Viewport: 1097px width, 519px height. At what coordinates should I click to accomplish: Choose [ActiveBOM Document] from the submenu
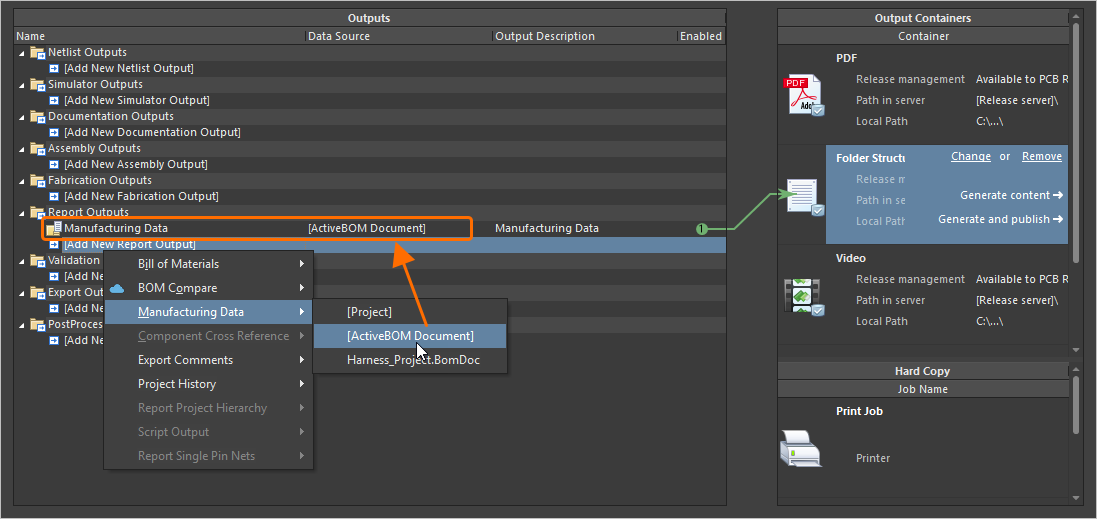[x=410, y=336]
